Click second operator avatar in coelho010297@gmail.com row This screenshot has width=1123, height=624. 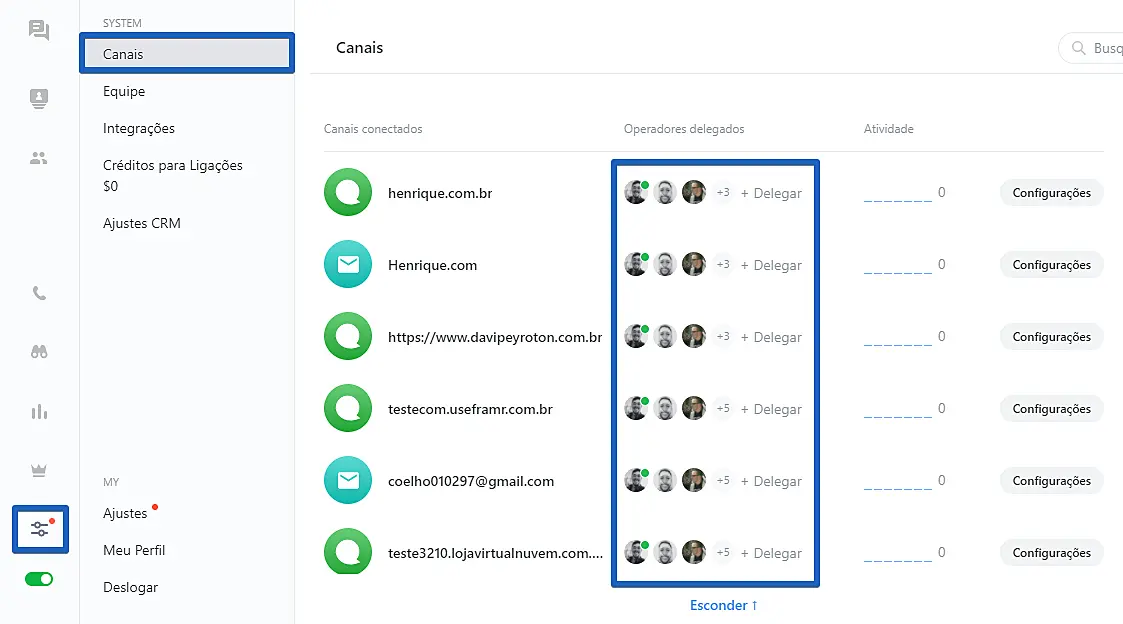coord(665,480)
